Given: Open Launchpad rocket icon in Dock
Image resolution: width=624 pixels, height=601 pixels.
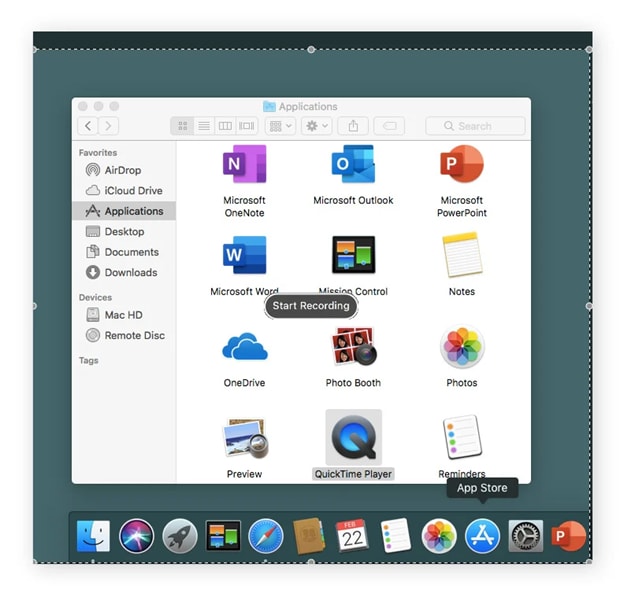Looking at the screenshot, I should 179,536.
